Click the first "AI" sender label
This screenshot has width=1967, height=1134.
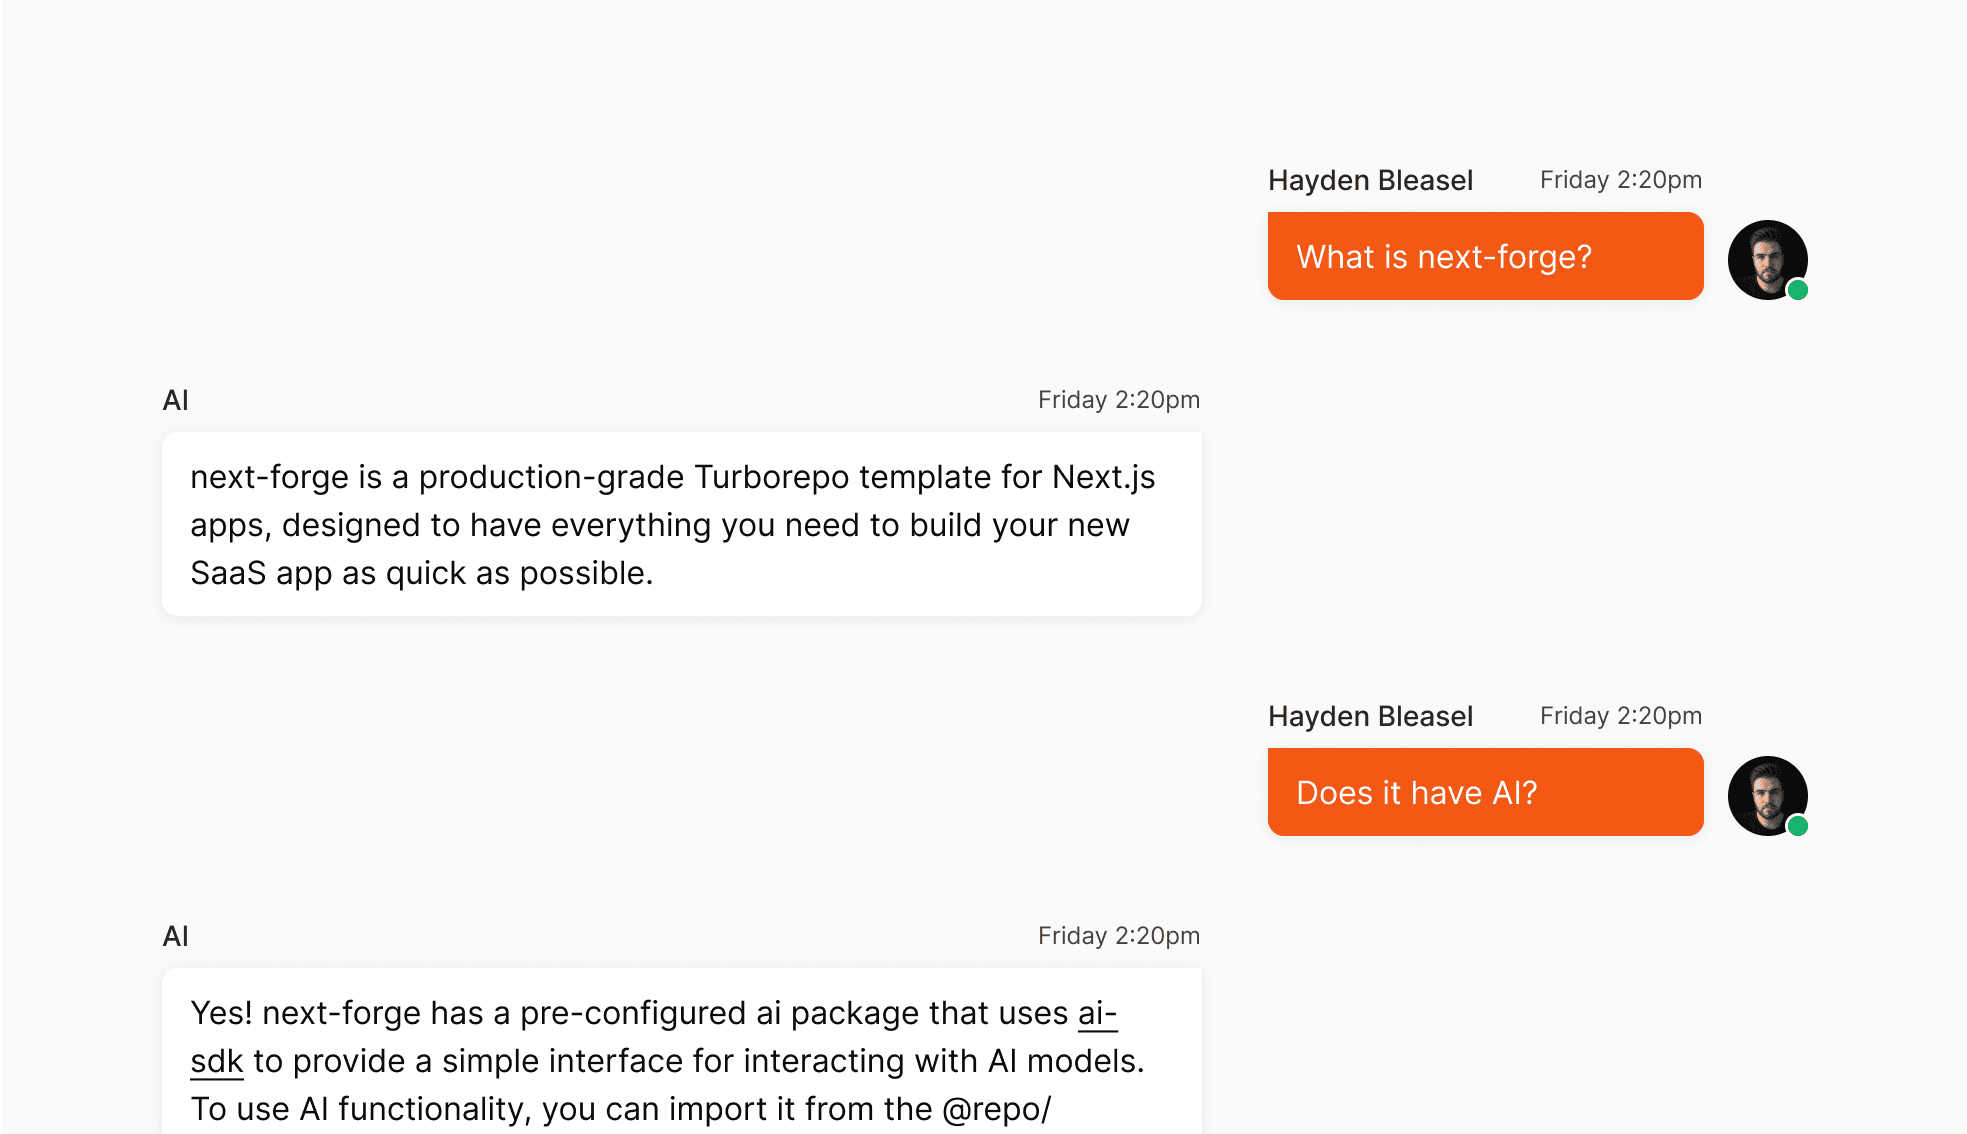point(176,400)
